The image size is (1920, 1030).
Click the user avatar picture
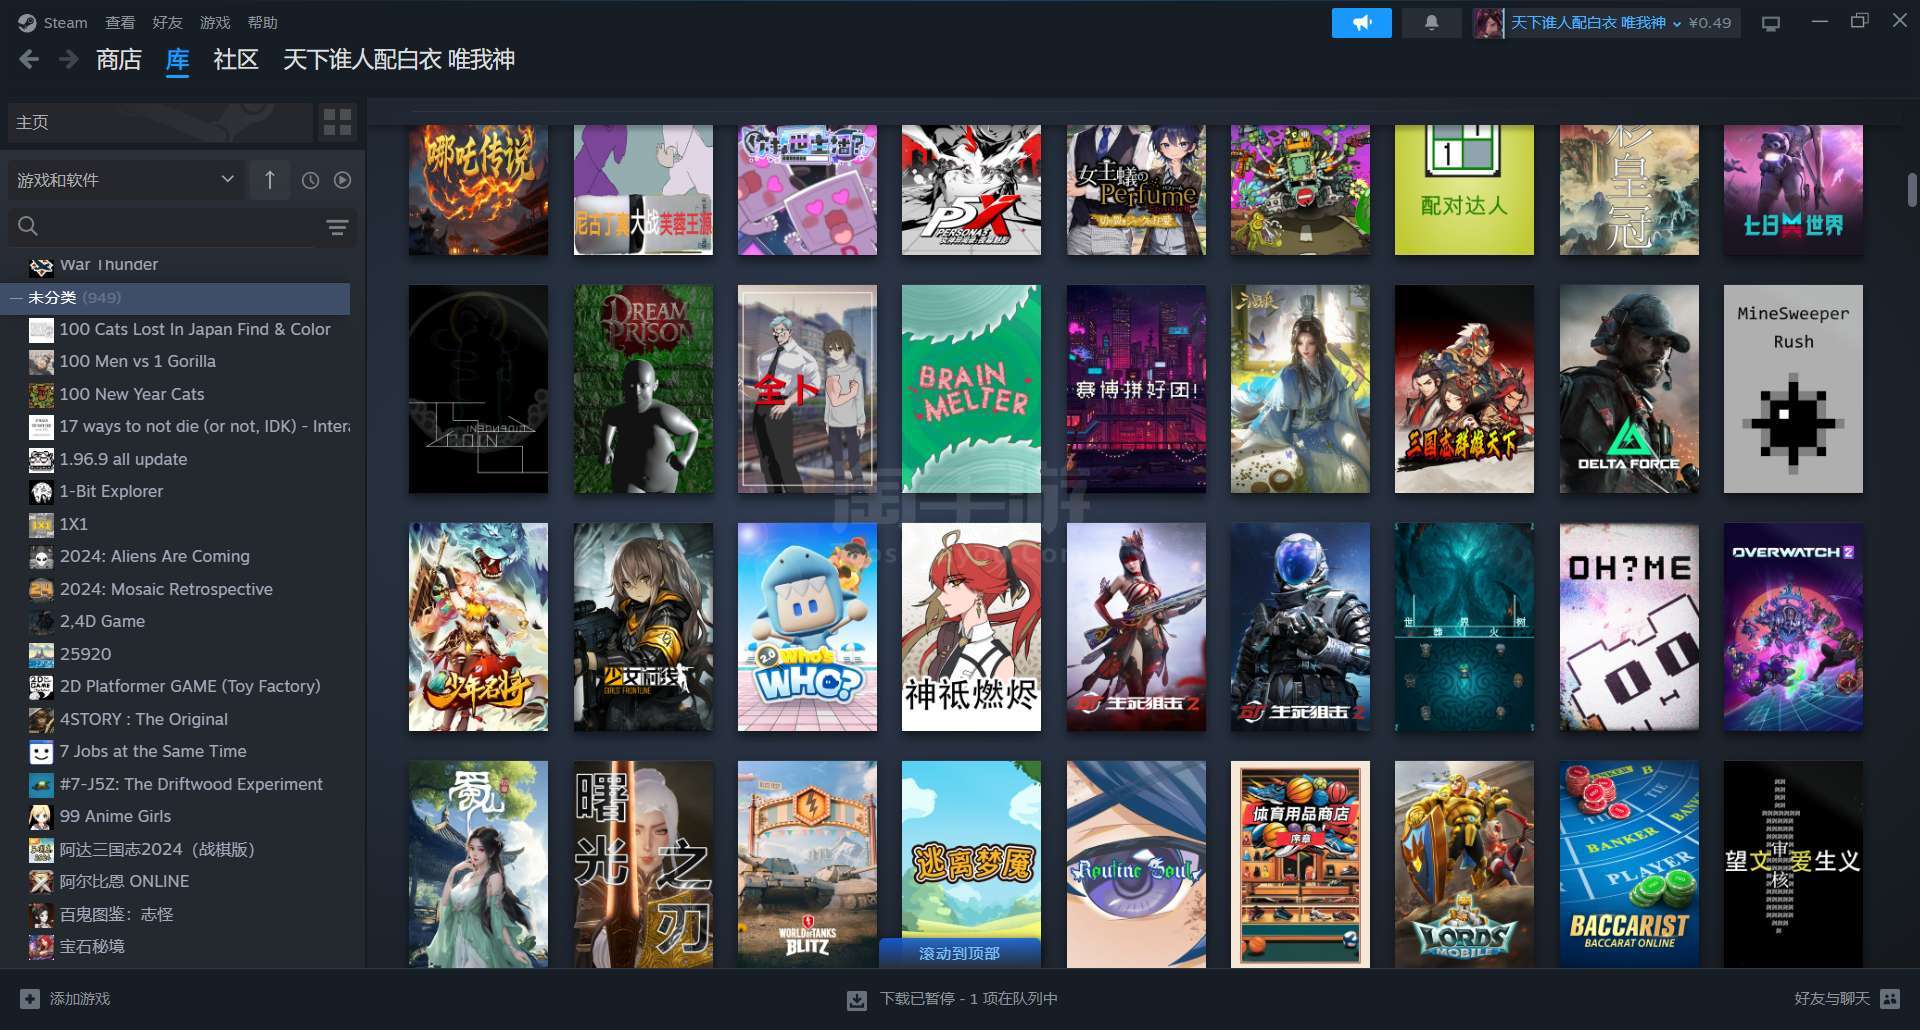coord(1488,22)
